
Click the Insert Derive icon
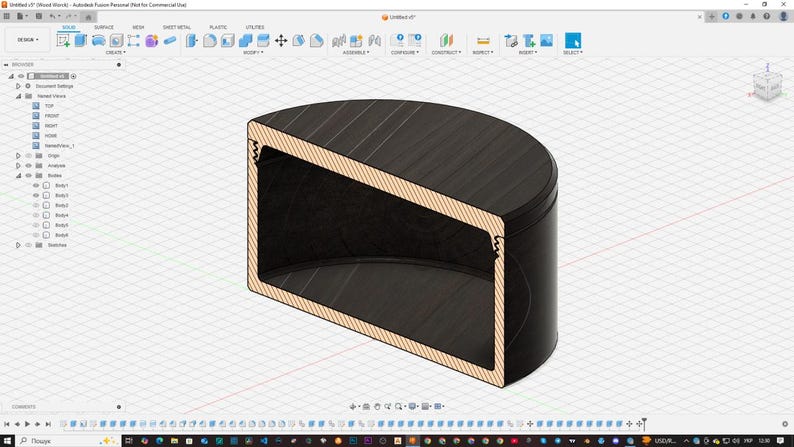511,40
